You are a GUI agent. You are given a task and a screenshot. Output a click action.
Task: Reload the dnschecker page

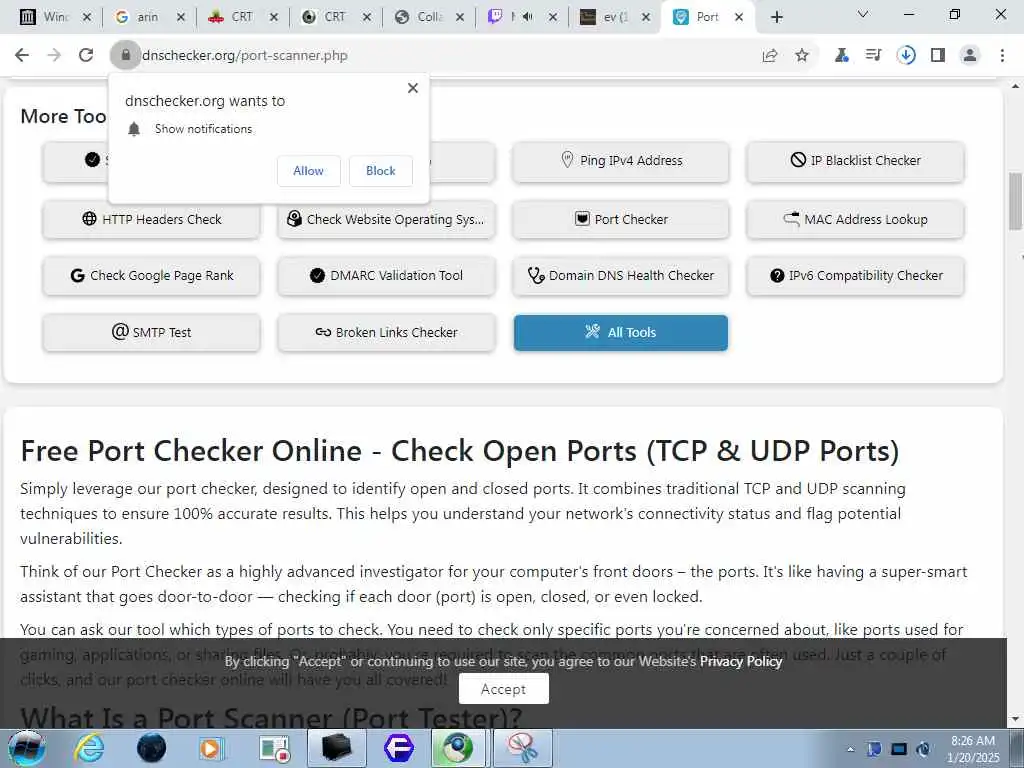pos(86,56)
